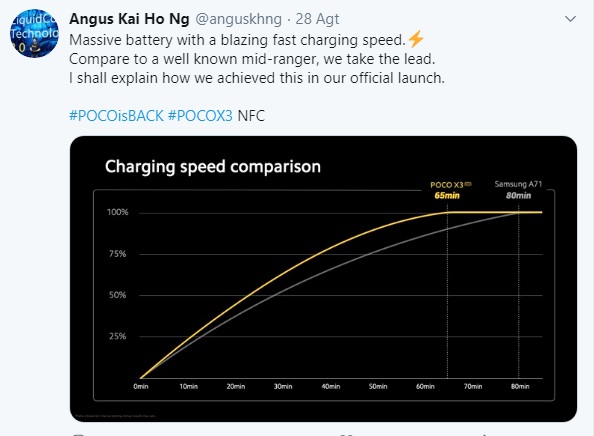Click the 80min axis label
Image resolution: width=594 pixels, height=436 pixels.
pyautogui.click(x=520, y=386)
